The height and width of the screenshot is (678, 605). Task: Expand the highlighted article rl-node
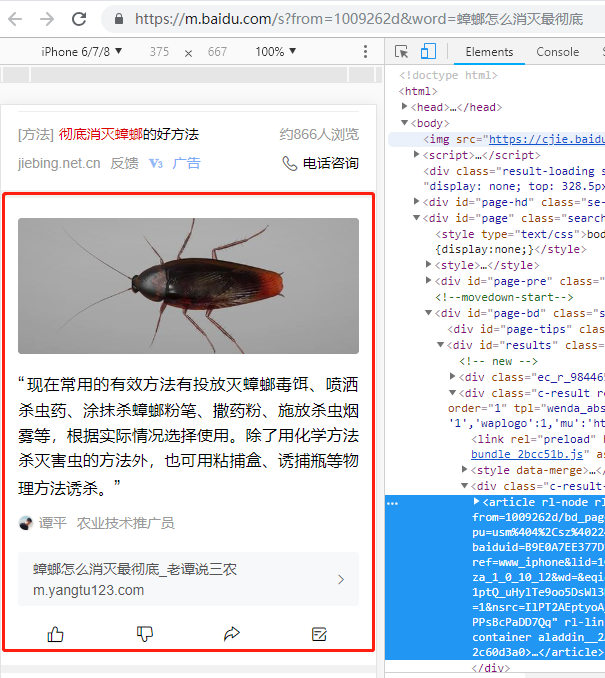tap(477, 502)
